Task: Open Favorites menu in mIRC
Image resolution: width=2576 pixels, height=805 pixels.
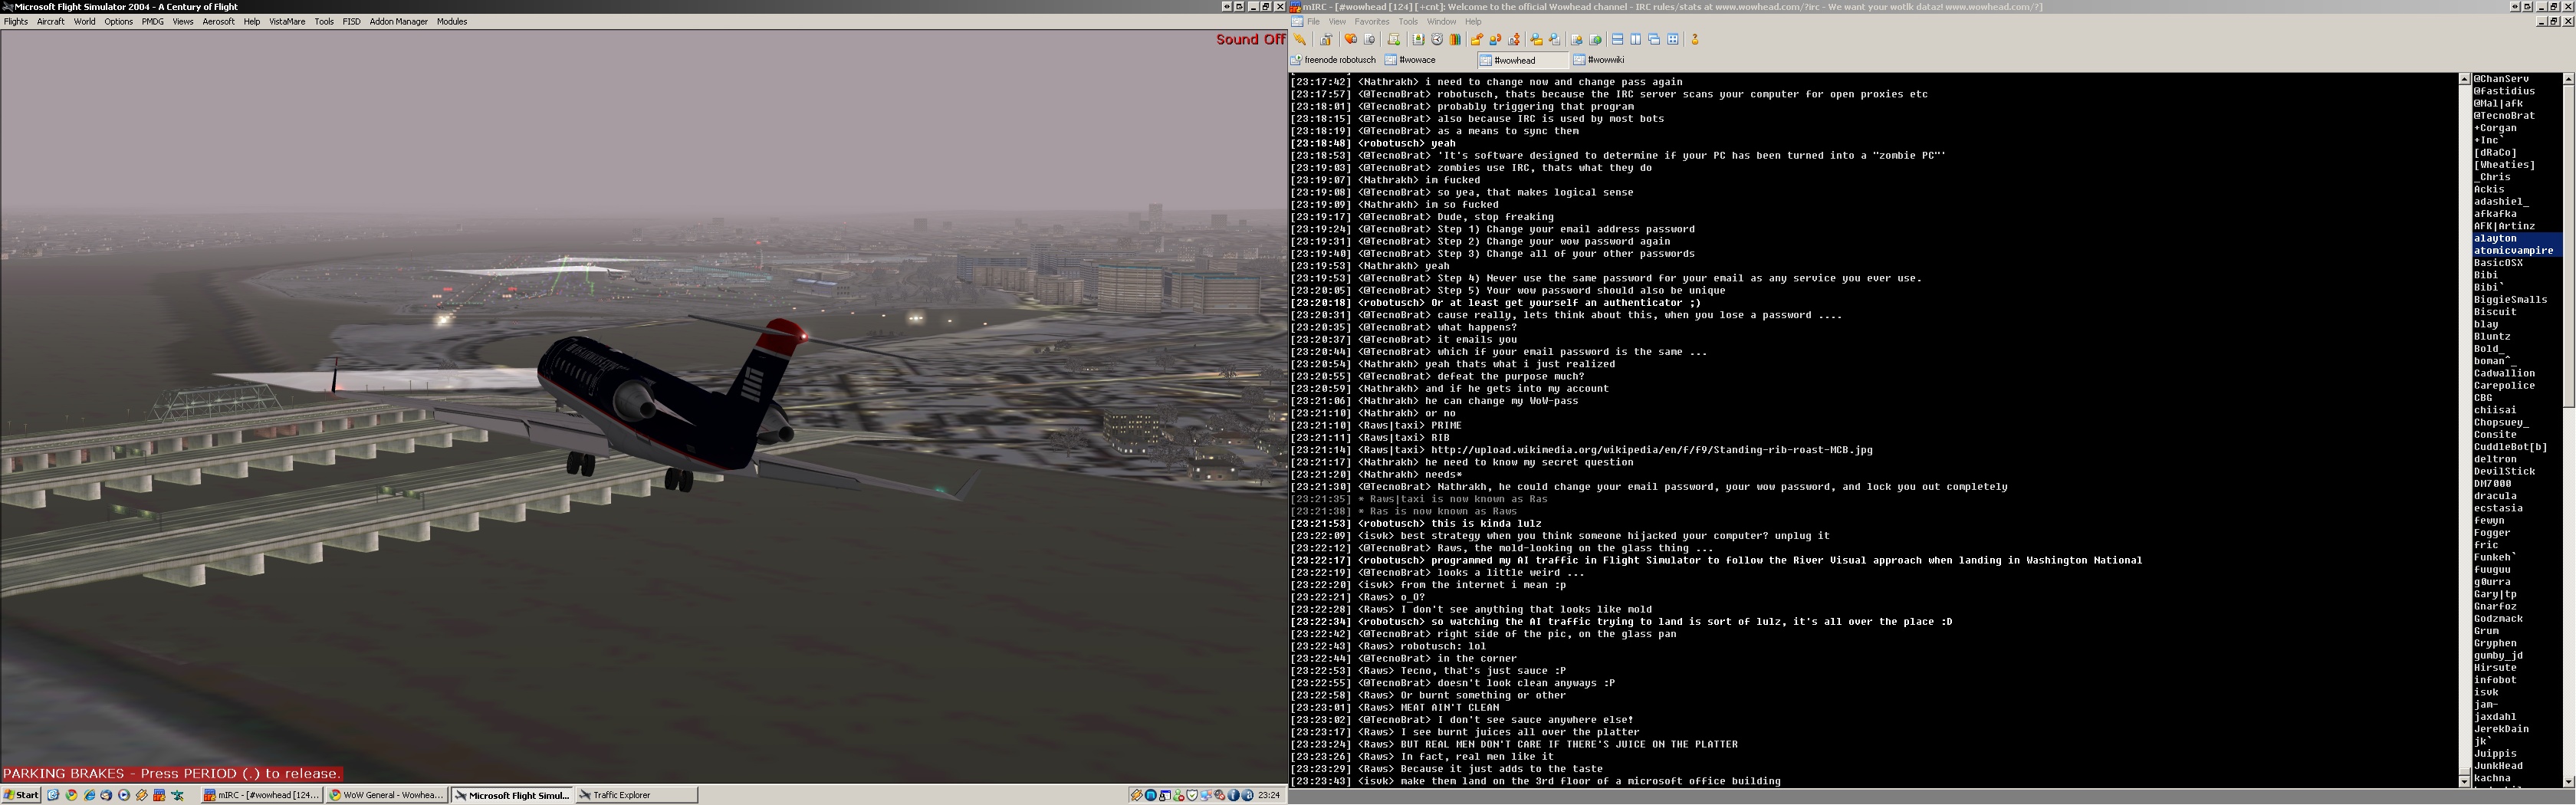Action: coord(1371,21)
